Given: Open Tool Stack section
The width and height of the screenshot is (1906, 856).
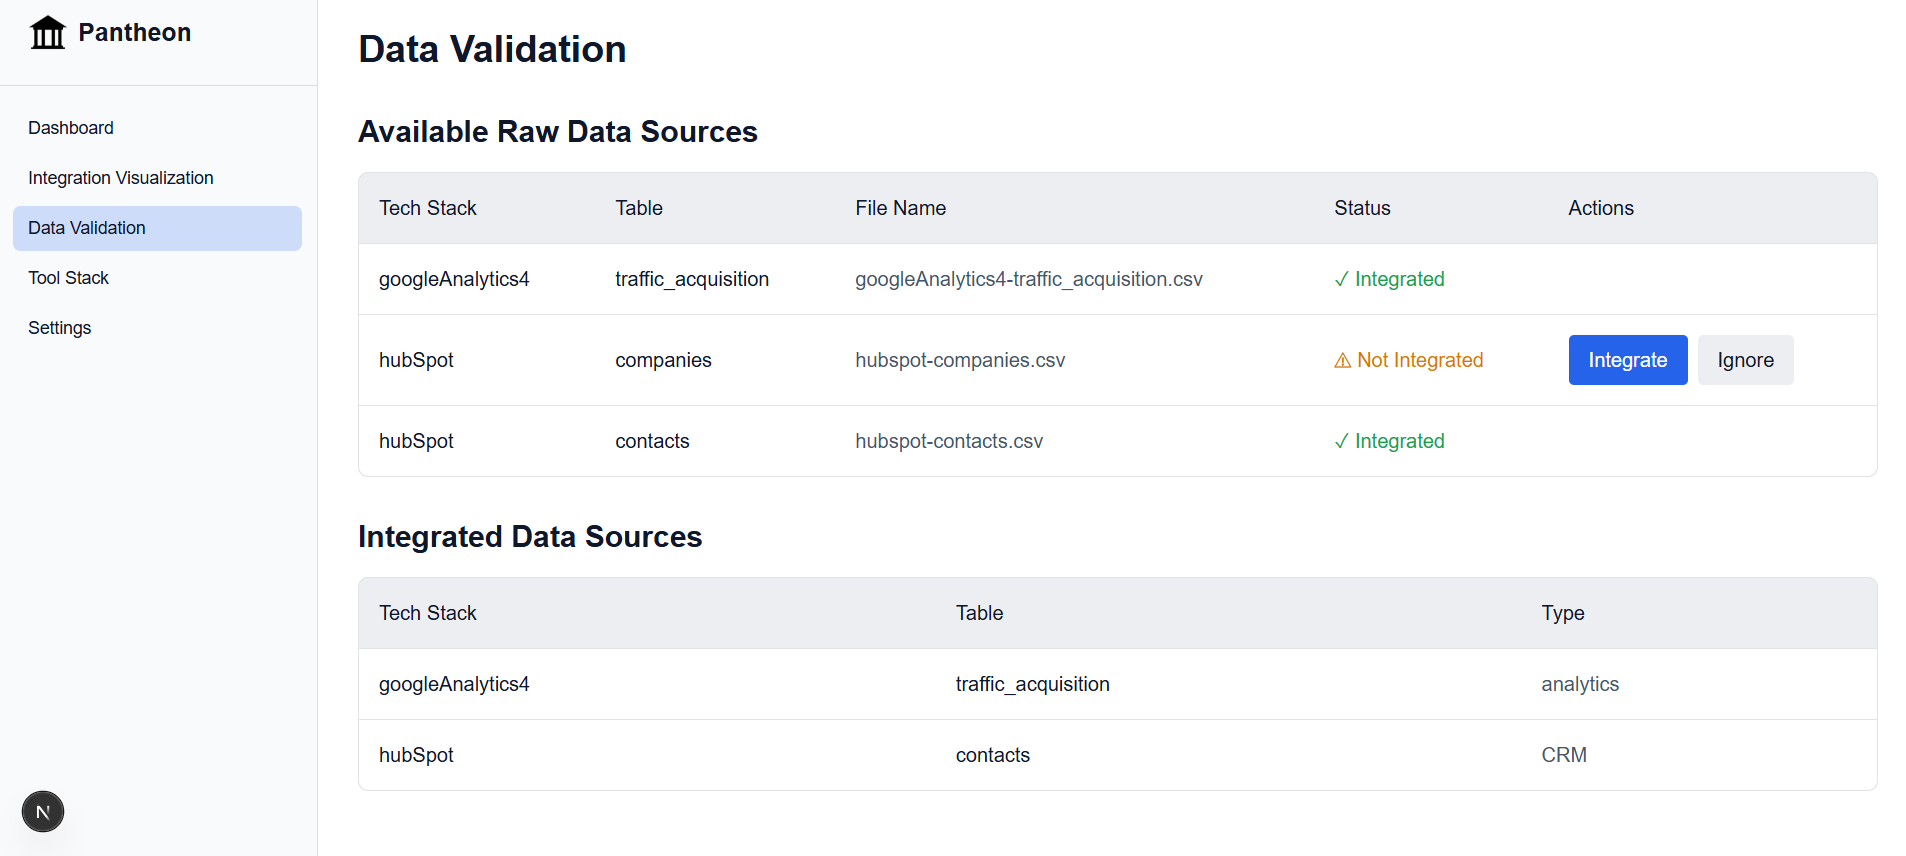Looking at the screenshot, I should 68,278.
